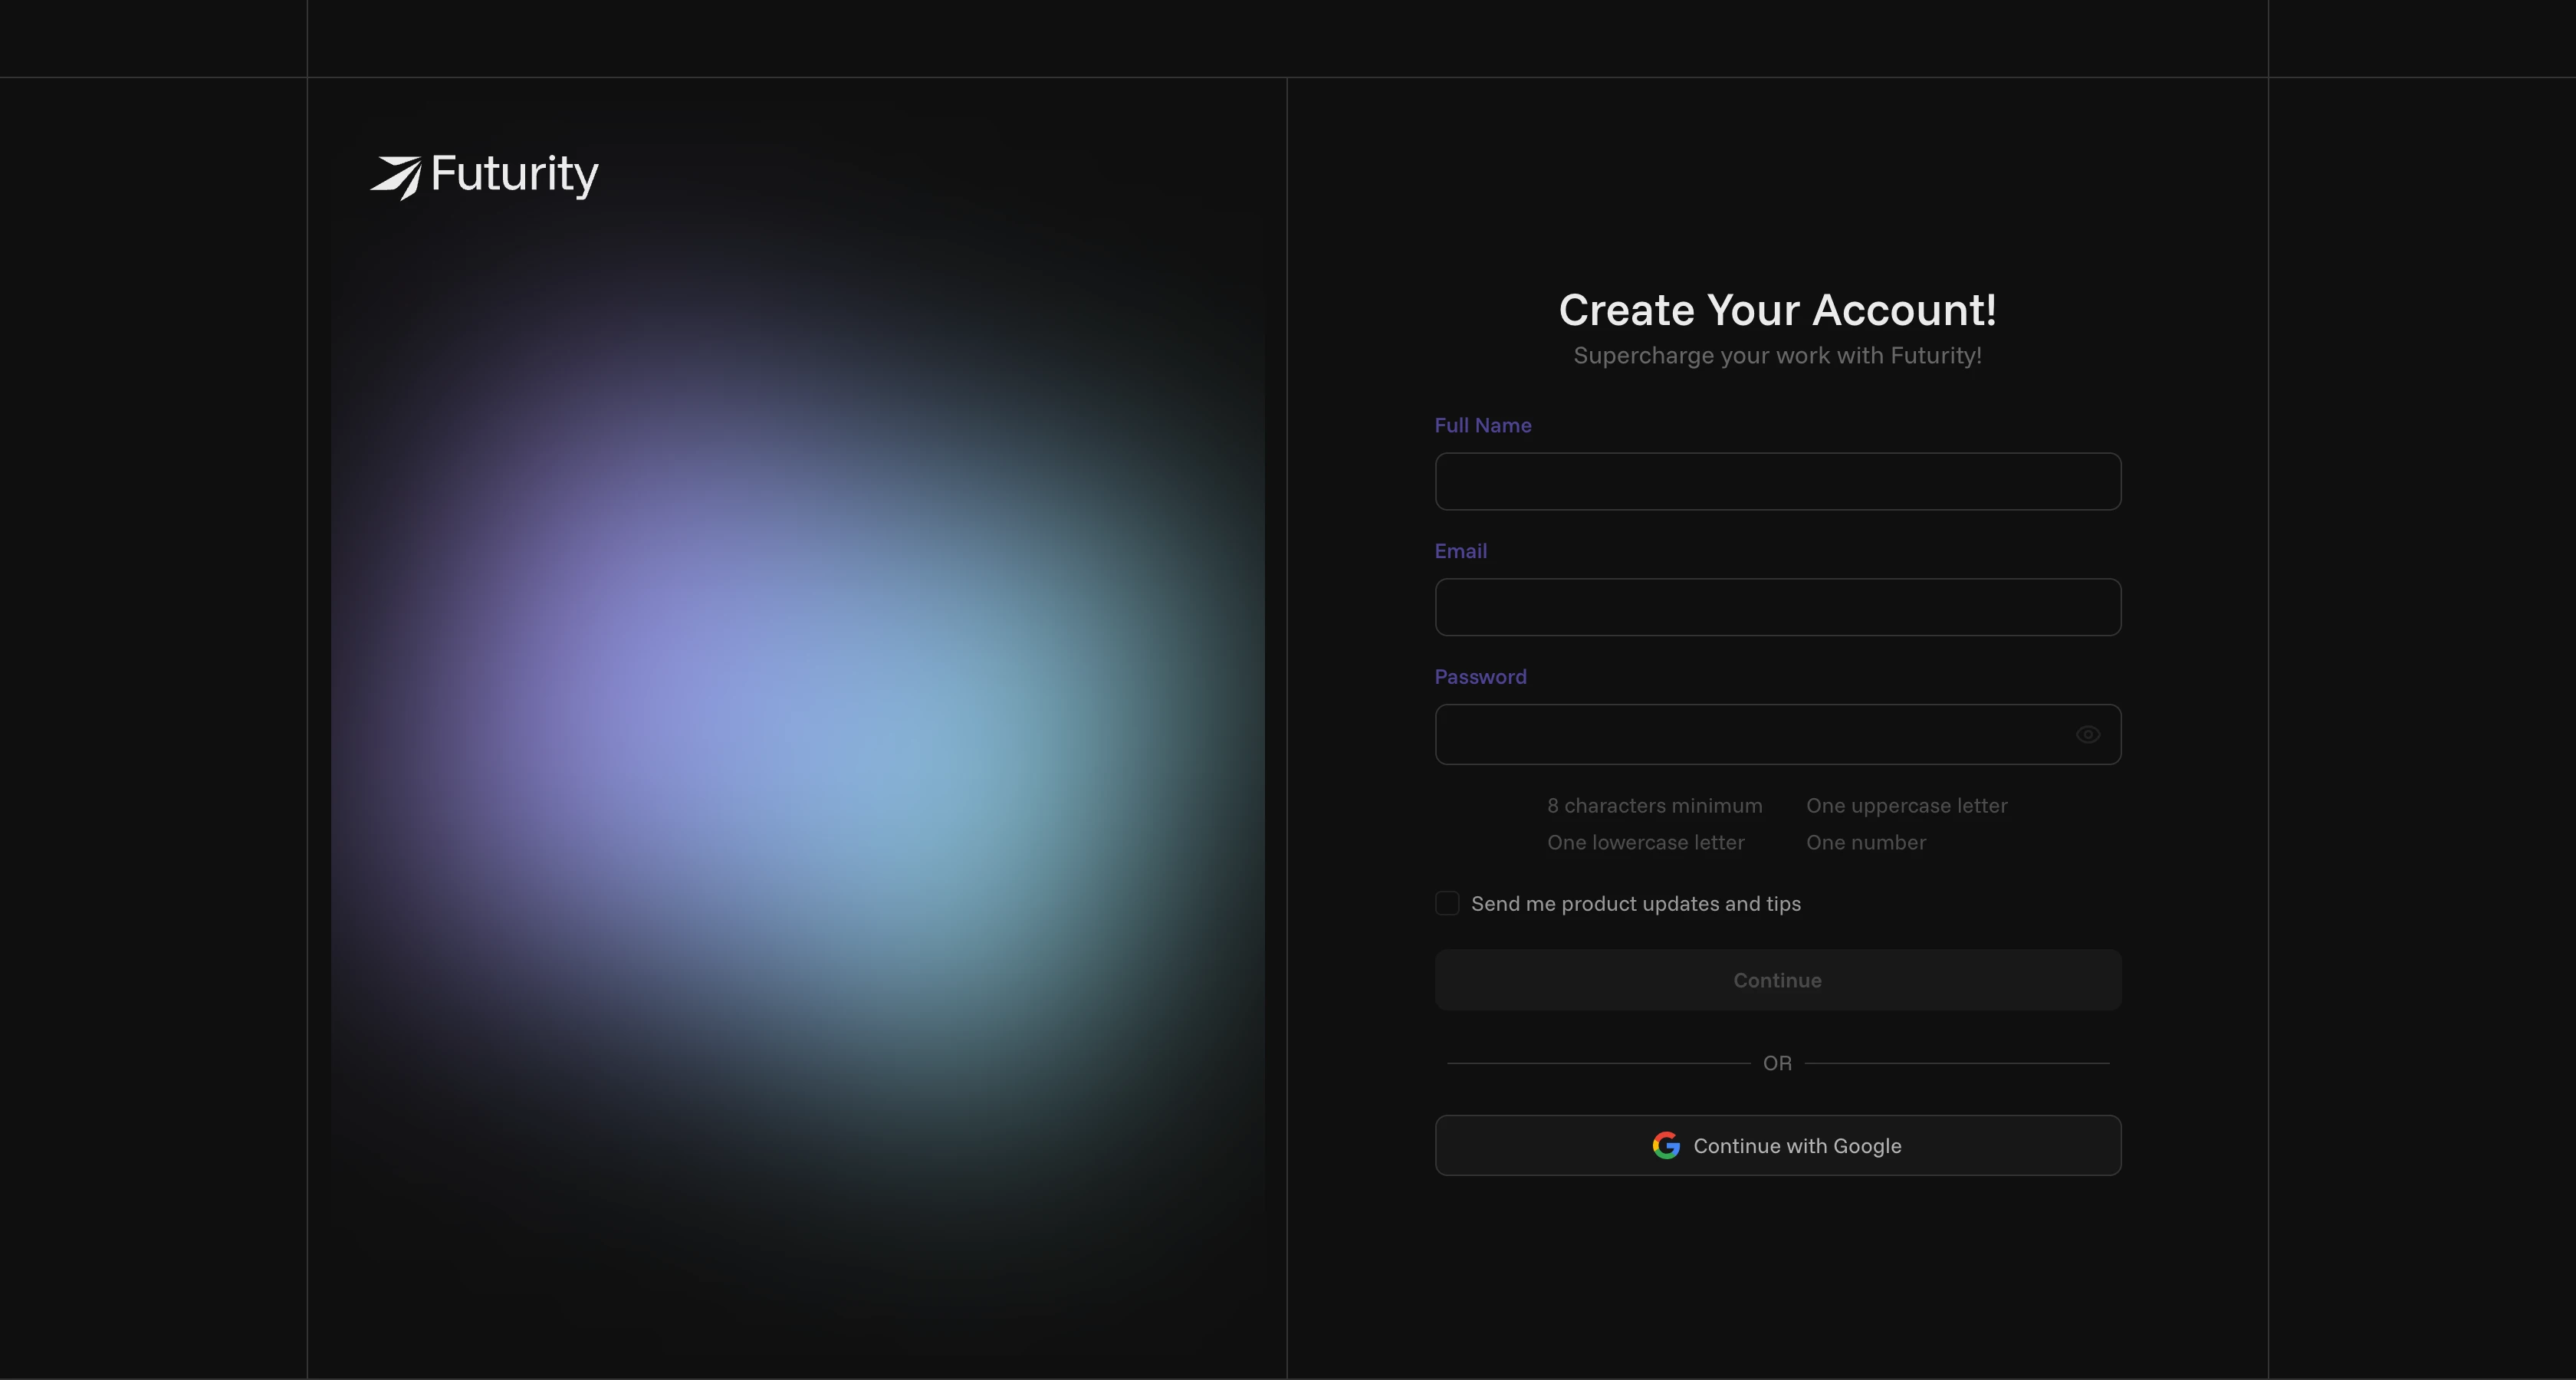2576x1380 pixels.
Task: Click the Full Name label
Action: (1483, 425)
